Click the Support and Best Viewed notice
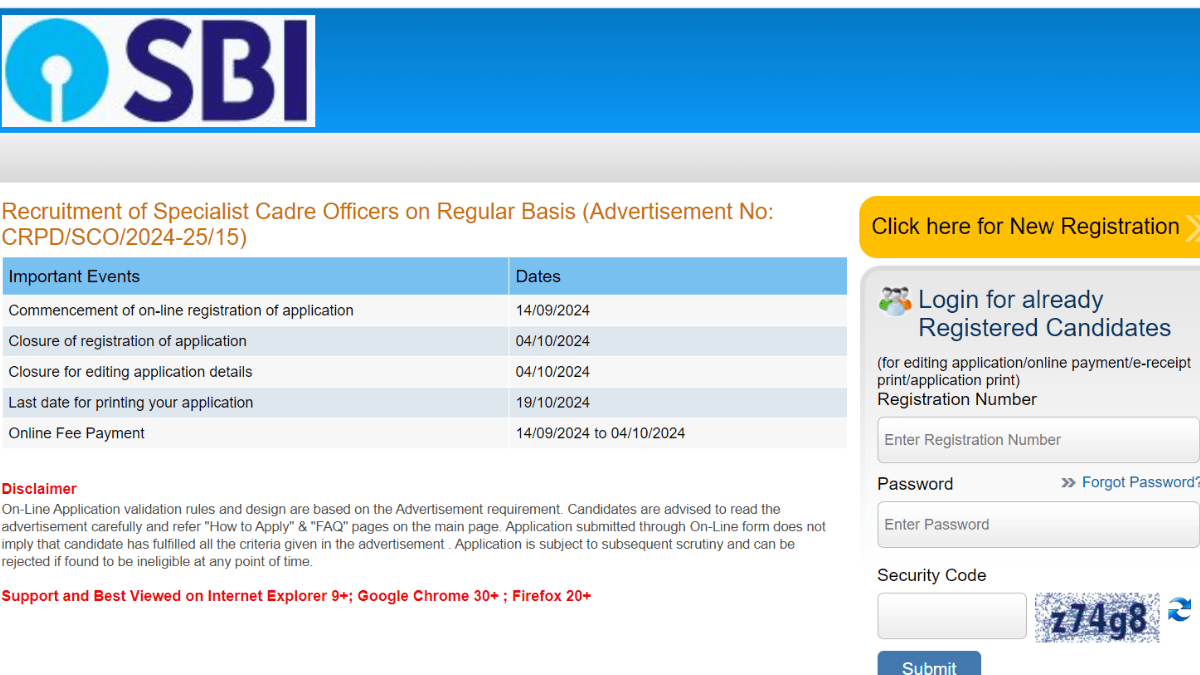 296,596
